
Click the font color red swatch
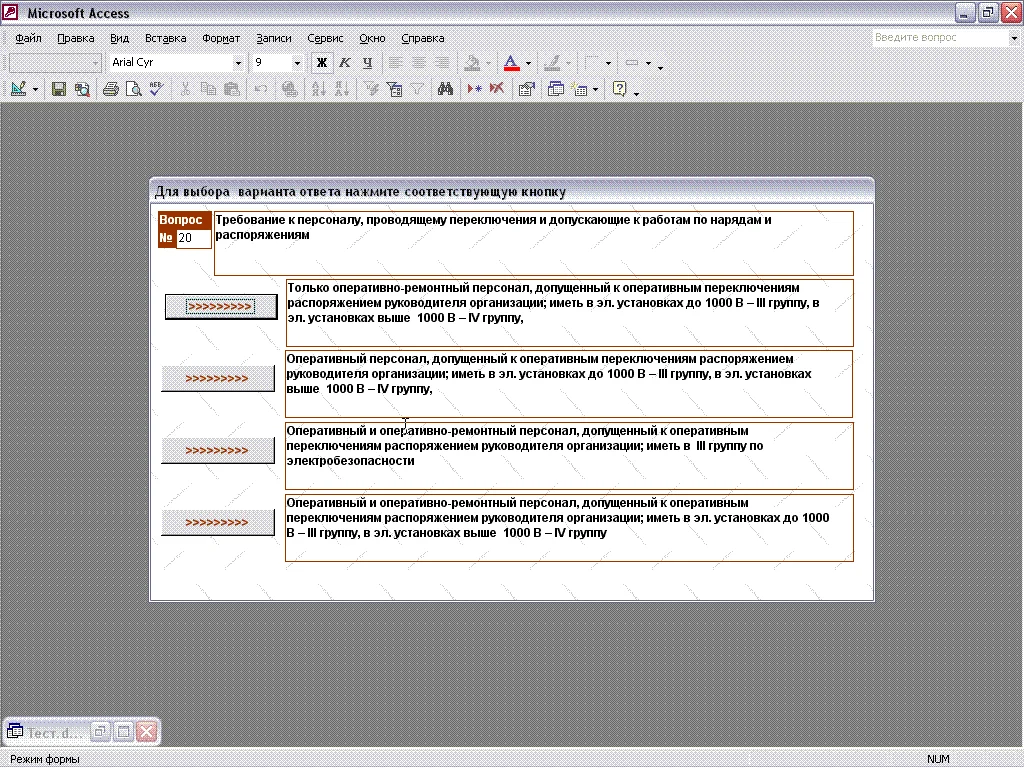pyautogui.click(x=511, y=63)
